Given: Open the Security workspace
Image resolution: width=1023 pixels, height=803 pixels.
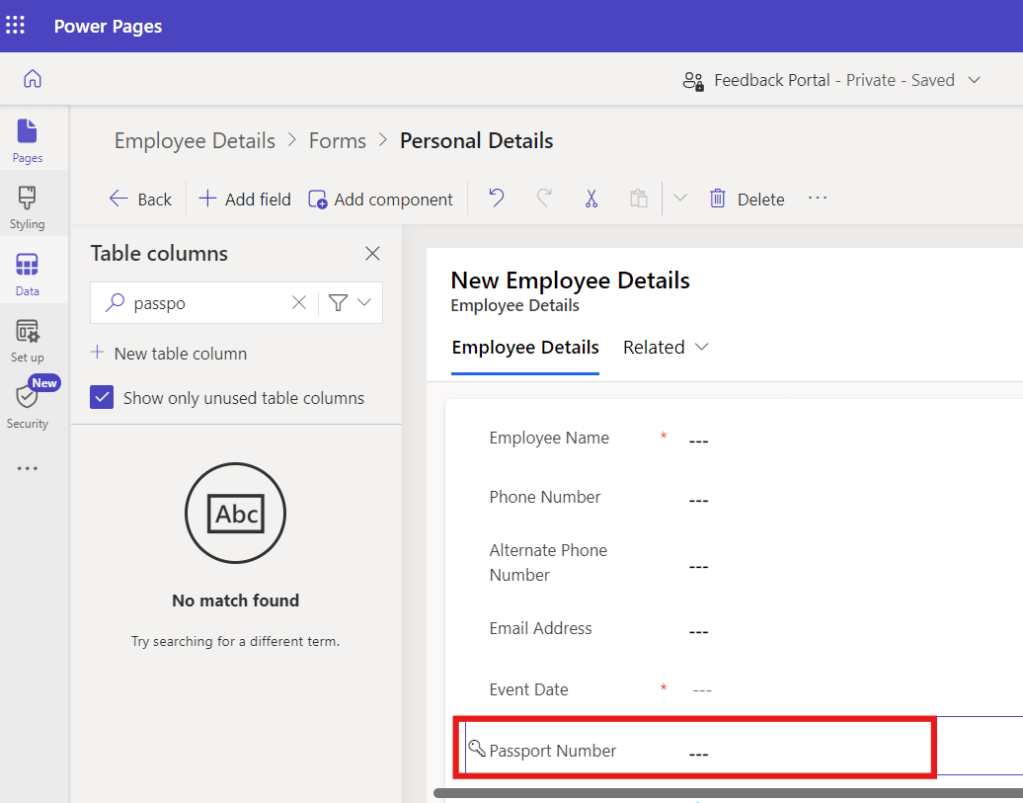Looking at the screenshot, I should [27, 406].
